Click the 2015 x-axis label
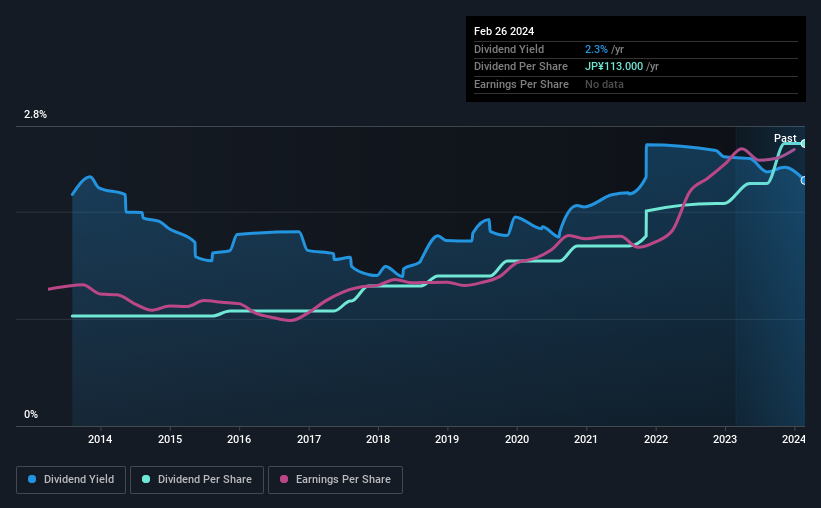Viewport: 821px width, 508px height. (170, 439)
